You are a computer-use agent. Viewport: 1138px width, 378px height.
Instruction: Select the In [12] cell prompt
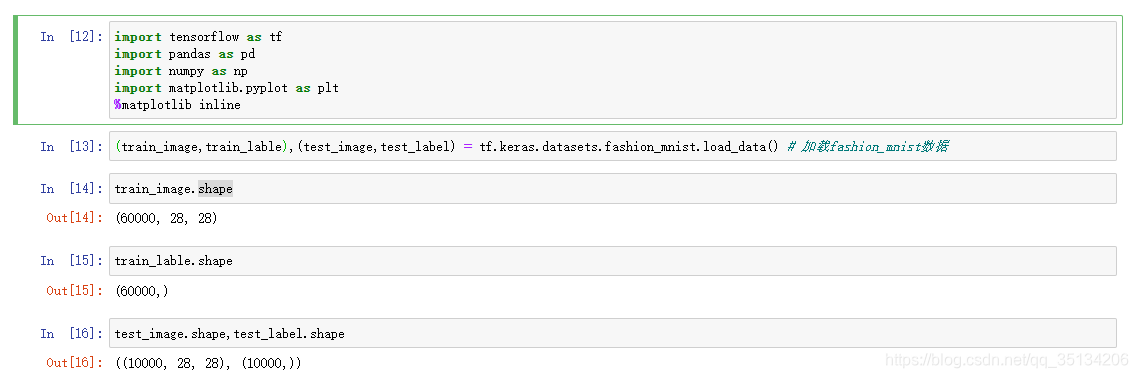(72, 36)
